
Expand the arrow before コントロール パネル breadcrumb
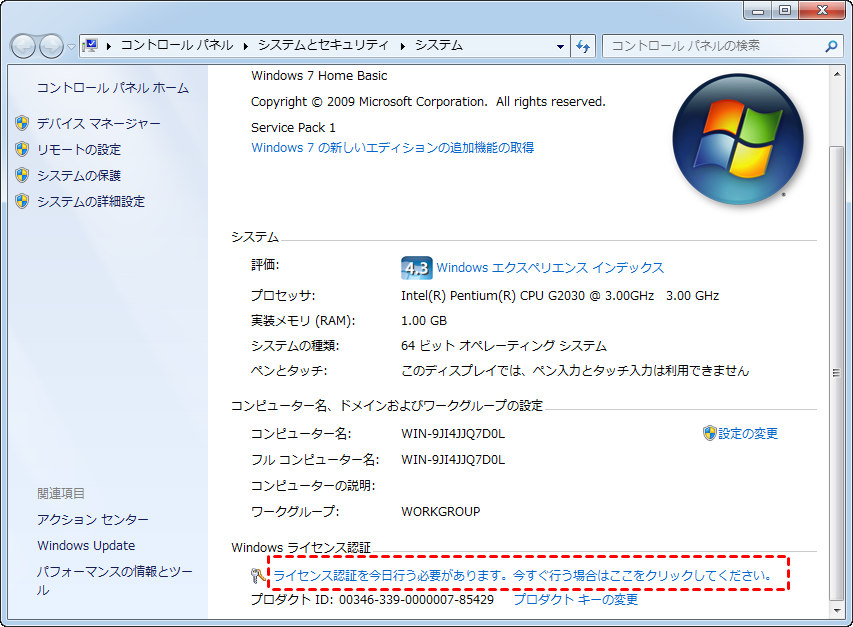pyautogui.click(x=109, y=46)
